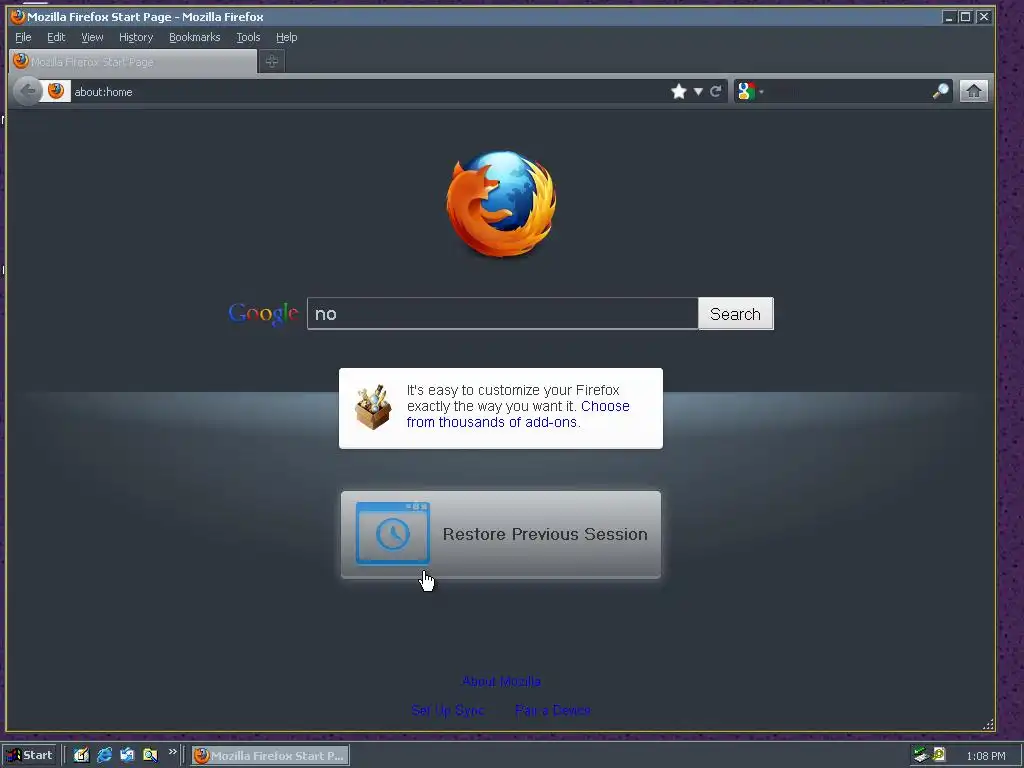Viewport: 1024px width, 768px height.
Task: Bookmark this page with the star icon
Action: (x=679, y=91)
